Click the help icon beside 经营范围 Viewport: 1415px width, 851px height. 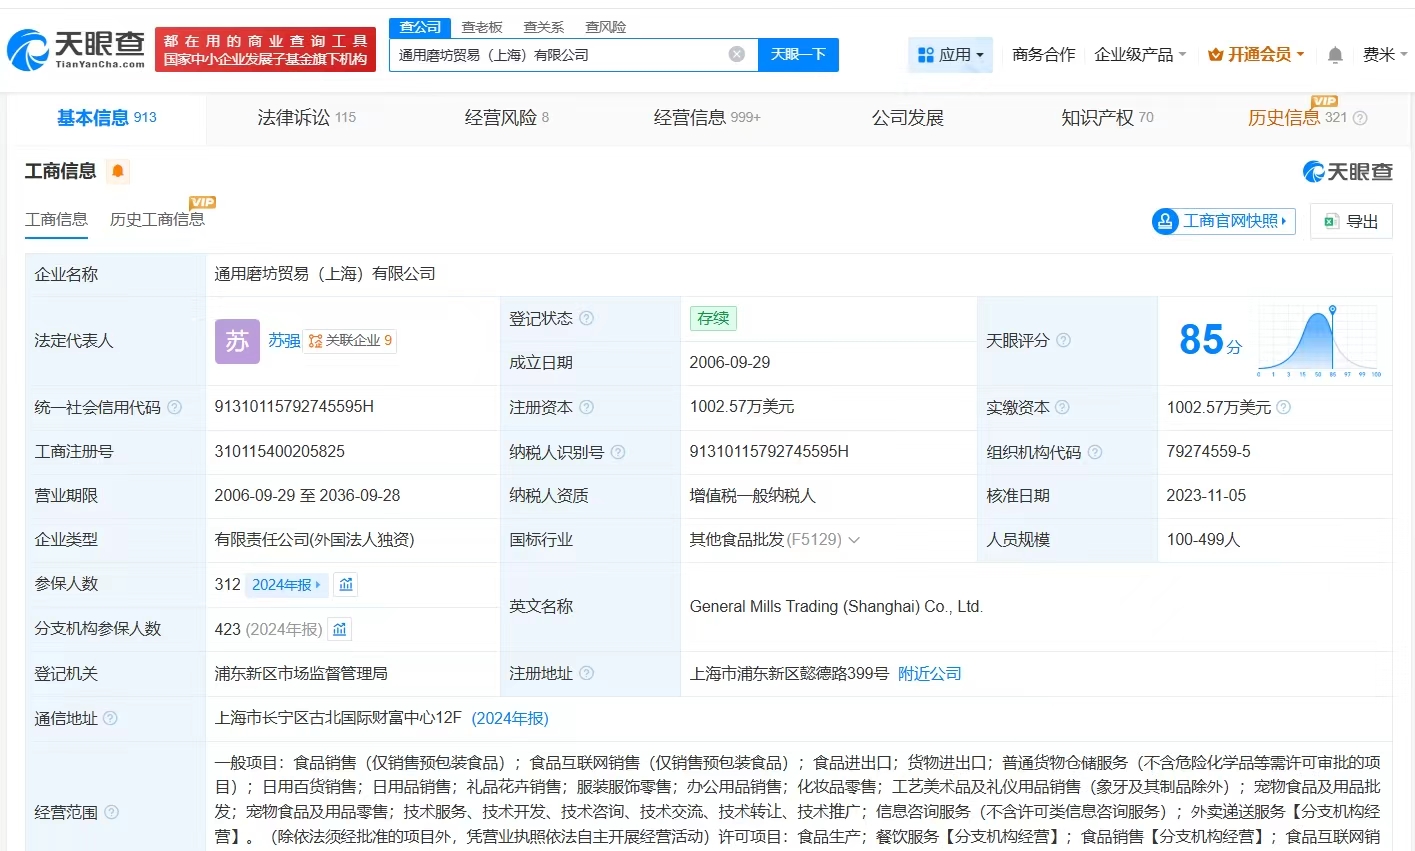point(112,812)
